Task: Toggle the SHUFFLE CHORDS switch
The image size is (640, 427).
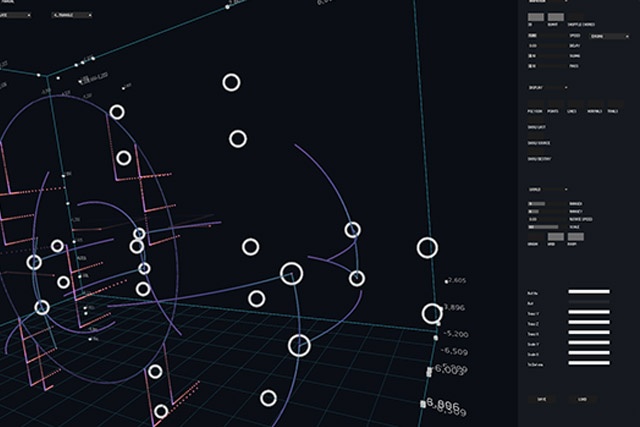Action: point(576,17)
